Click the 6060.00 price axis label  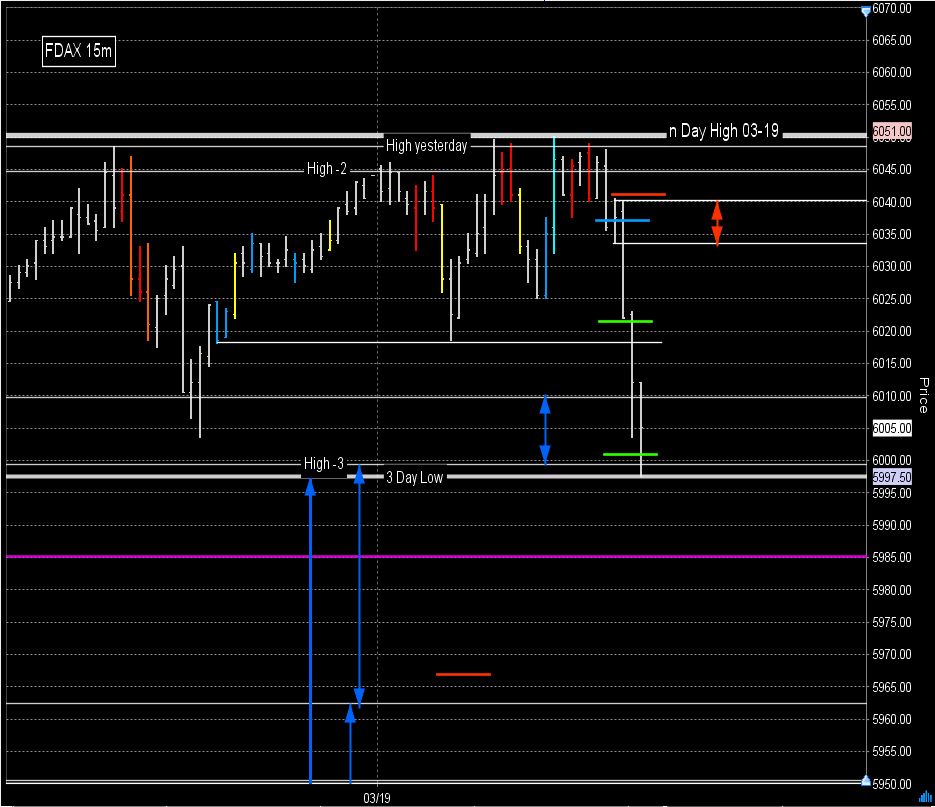[x=892, y=73]
